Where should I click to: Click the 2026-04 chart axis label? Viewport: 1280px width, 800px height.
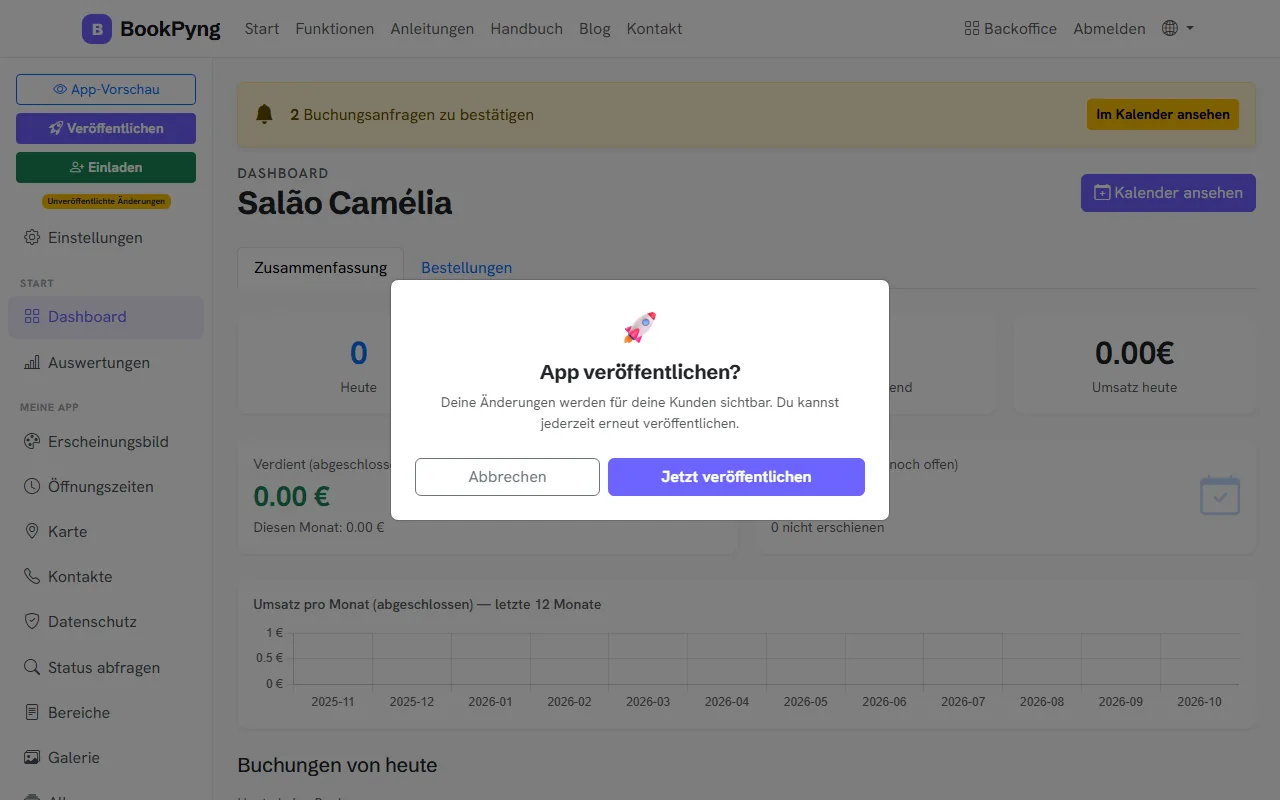coord(727,702)
